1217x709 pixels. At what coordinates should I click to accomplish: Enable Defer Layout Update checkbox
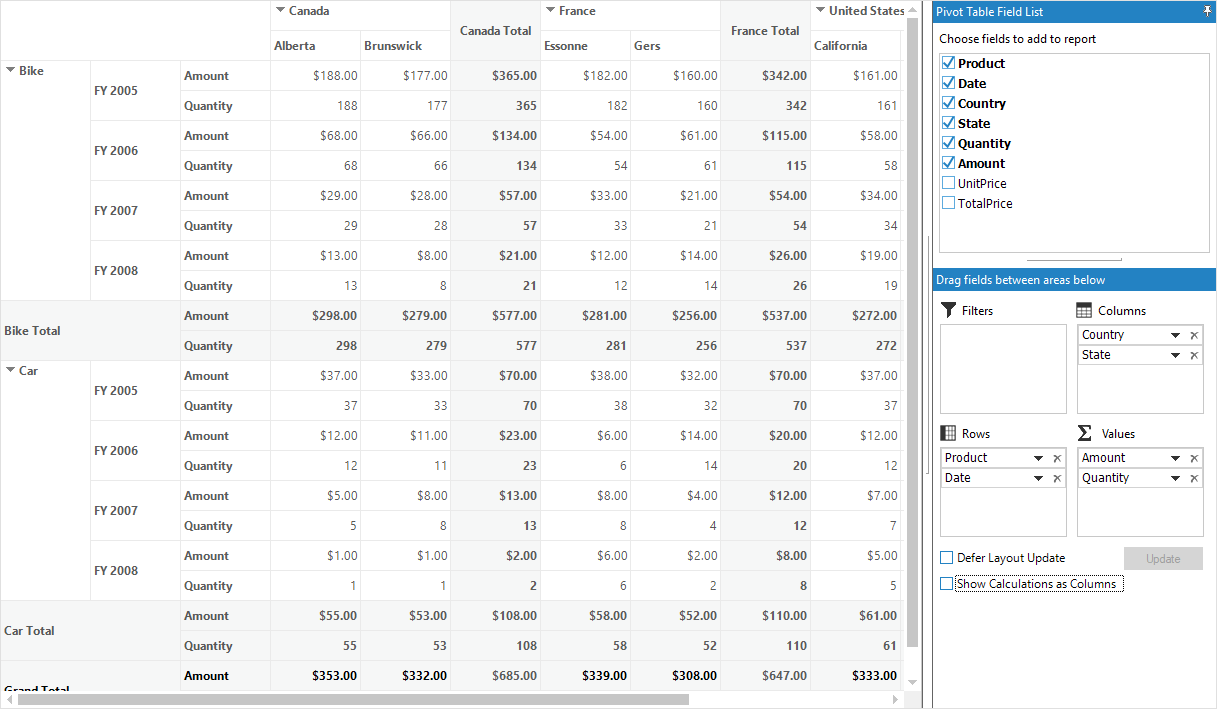tap(947, 558)
